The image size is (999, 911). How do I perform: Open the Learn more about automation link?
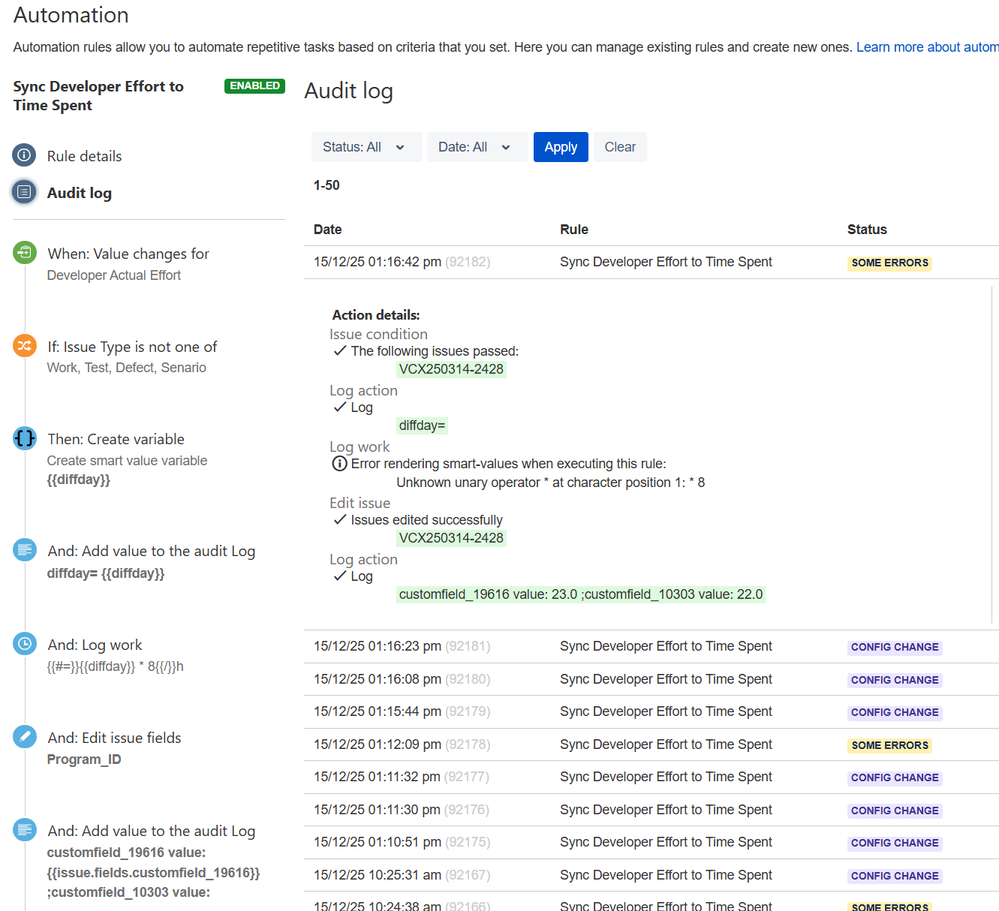tap(927, 47)
